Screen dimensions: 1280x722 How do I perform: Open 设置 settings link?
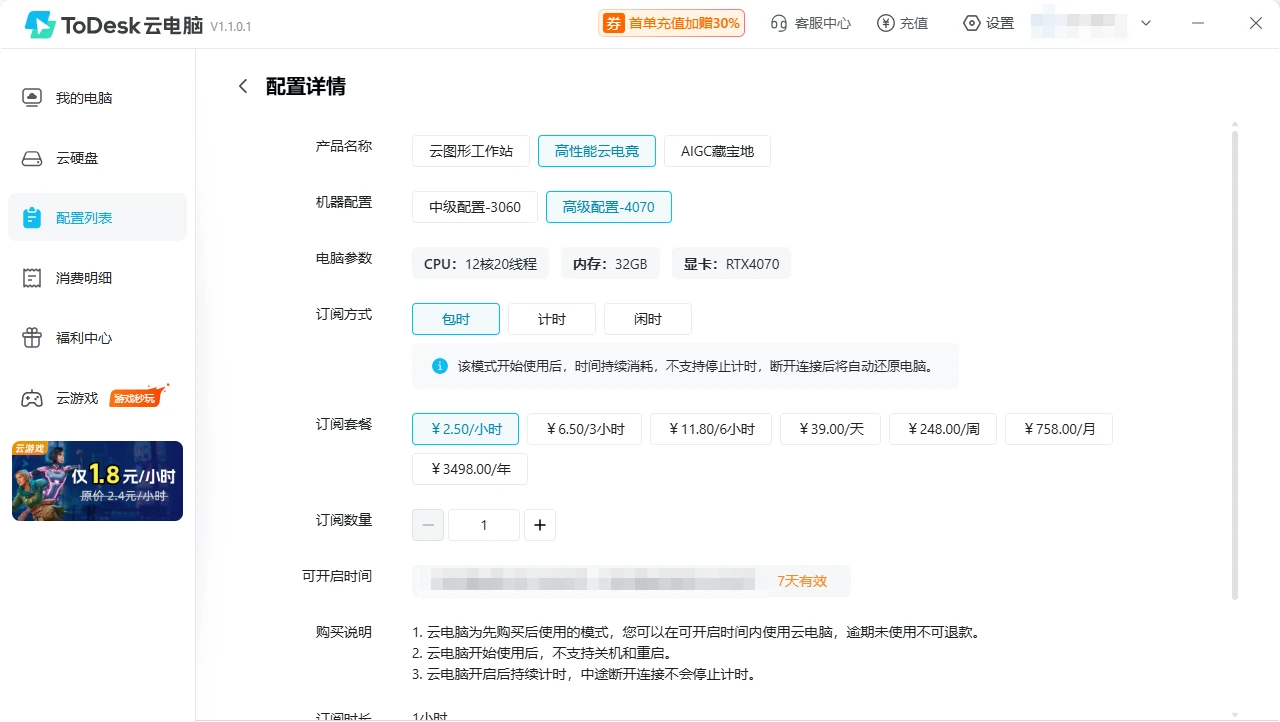point(988,23)
